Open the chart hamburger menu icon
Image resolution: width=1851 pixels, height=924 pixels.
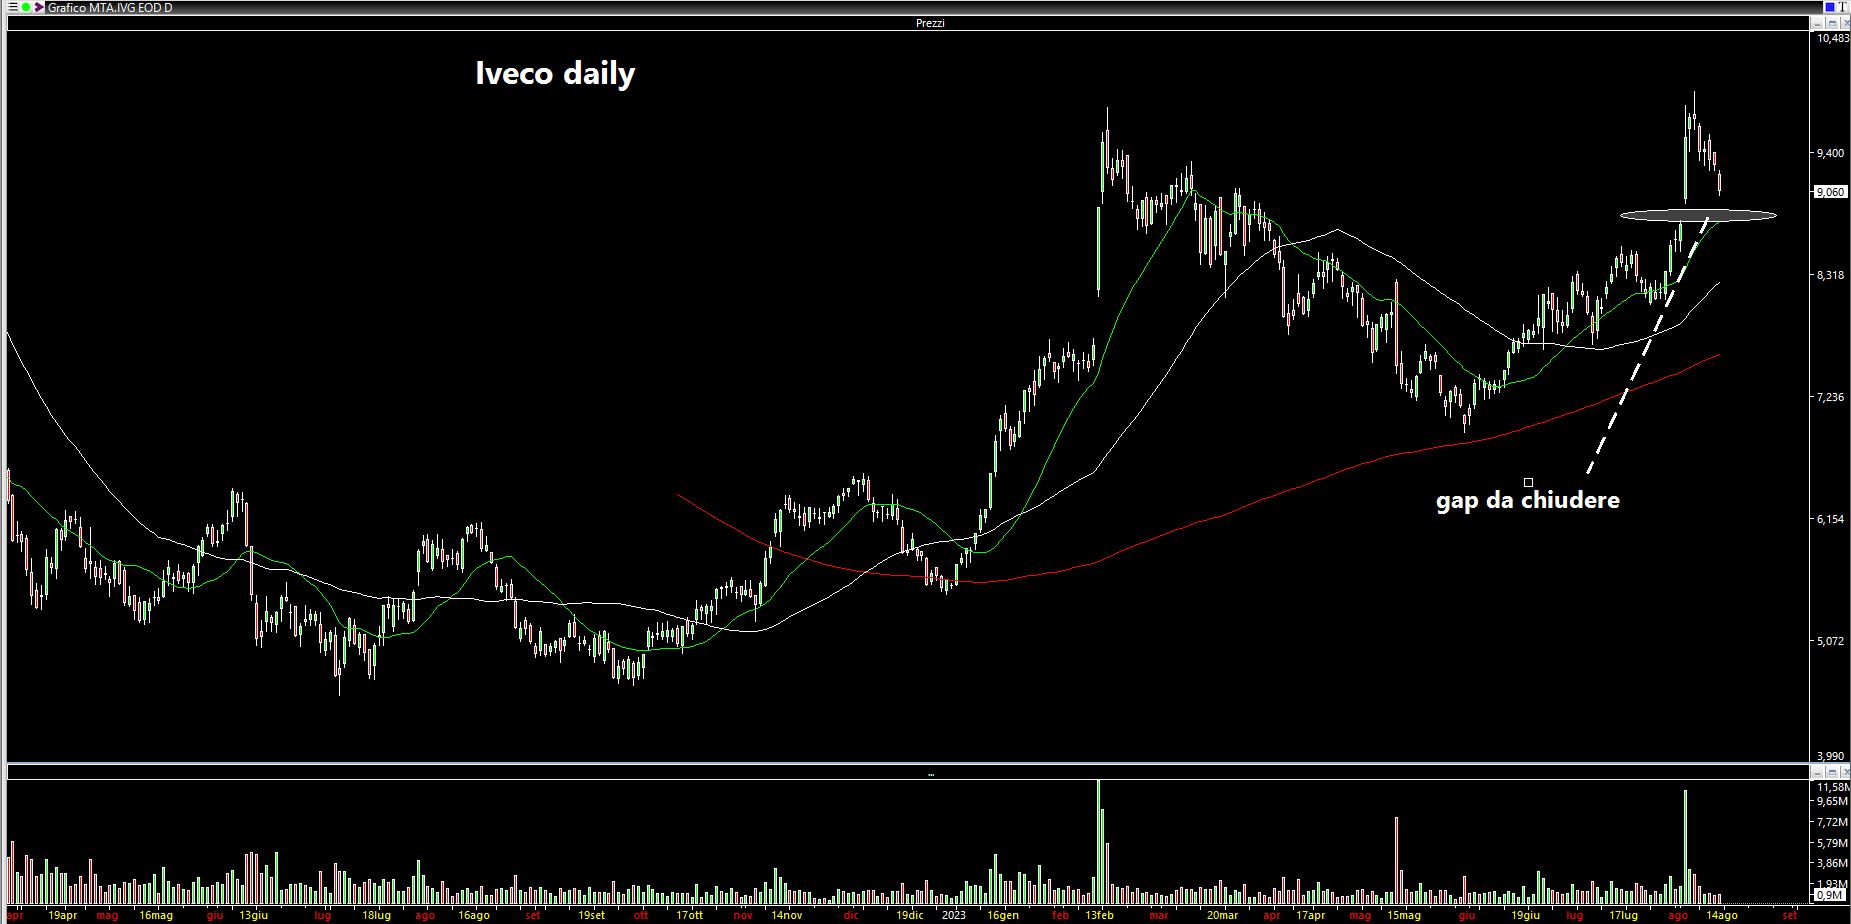click(13, 7)
